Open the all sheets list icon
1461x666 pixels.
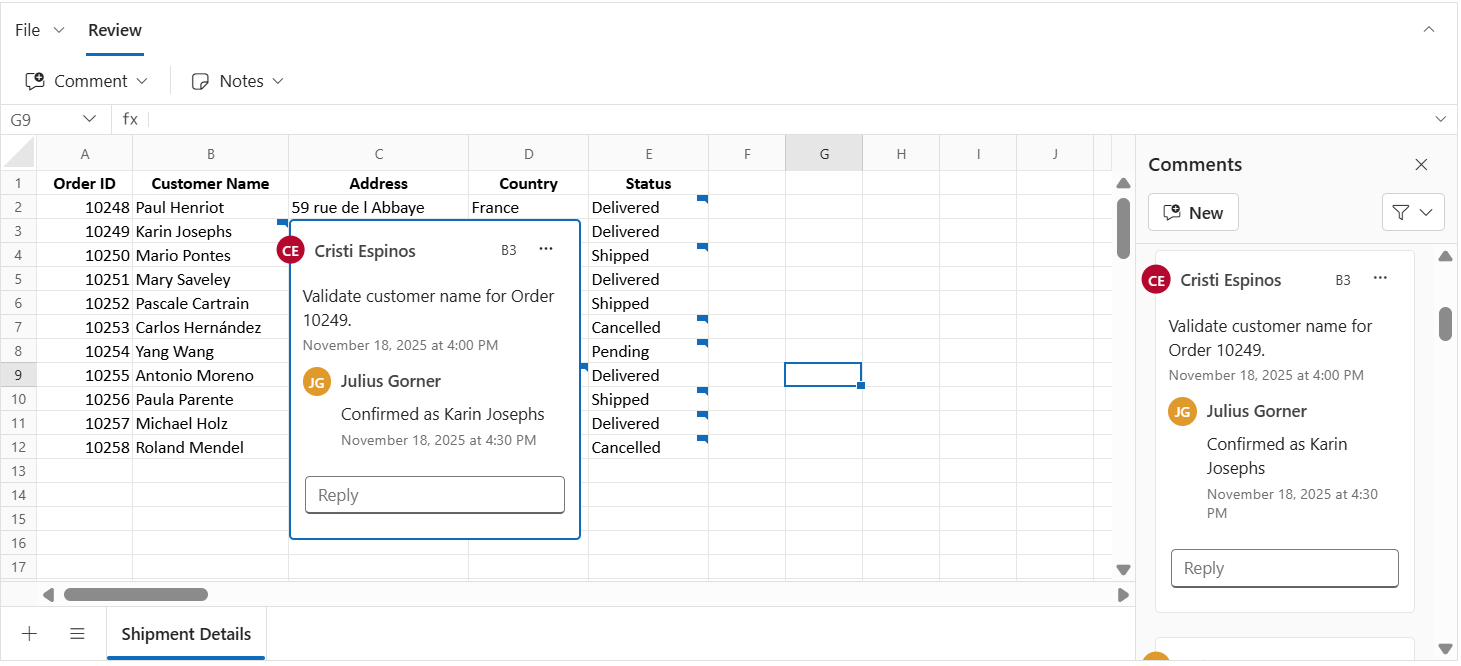coord(77,633)
